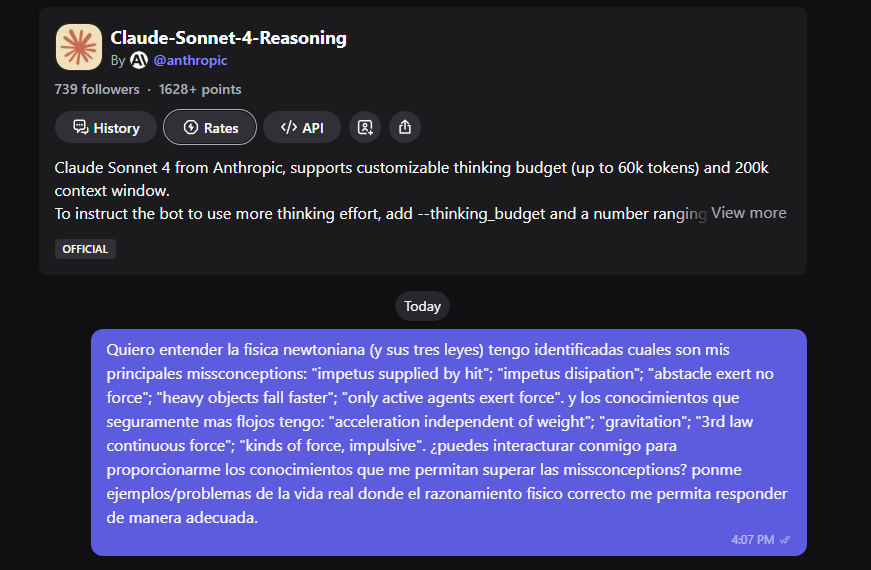Click the follow bot person icon

[x=365, y=128]
